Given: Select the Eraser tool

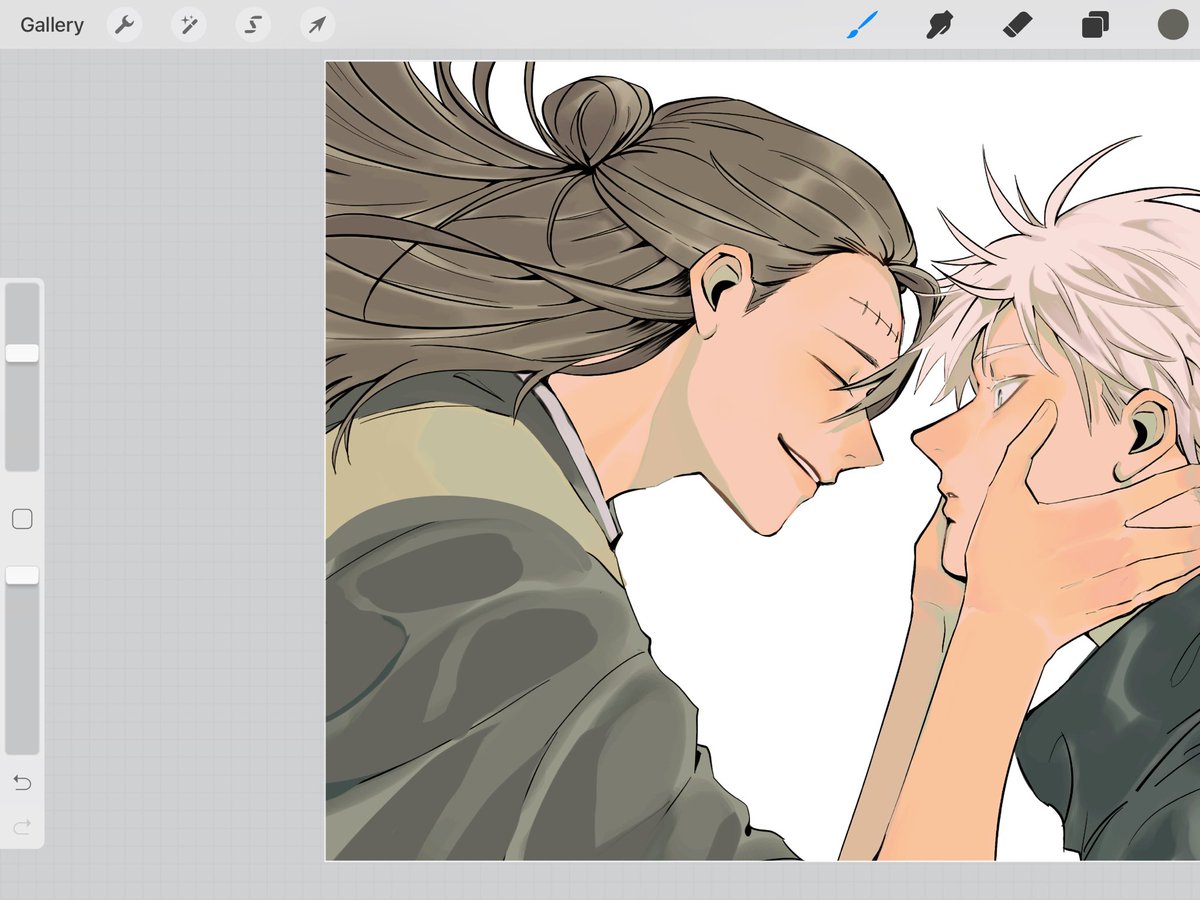Looking at the screenshot, I should click(x=1017, y=25).
